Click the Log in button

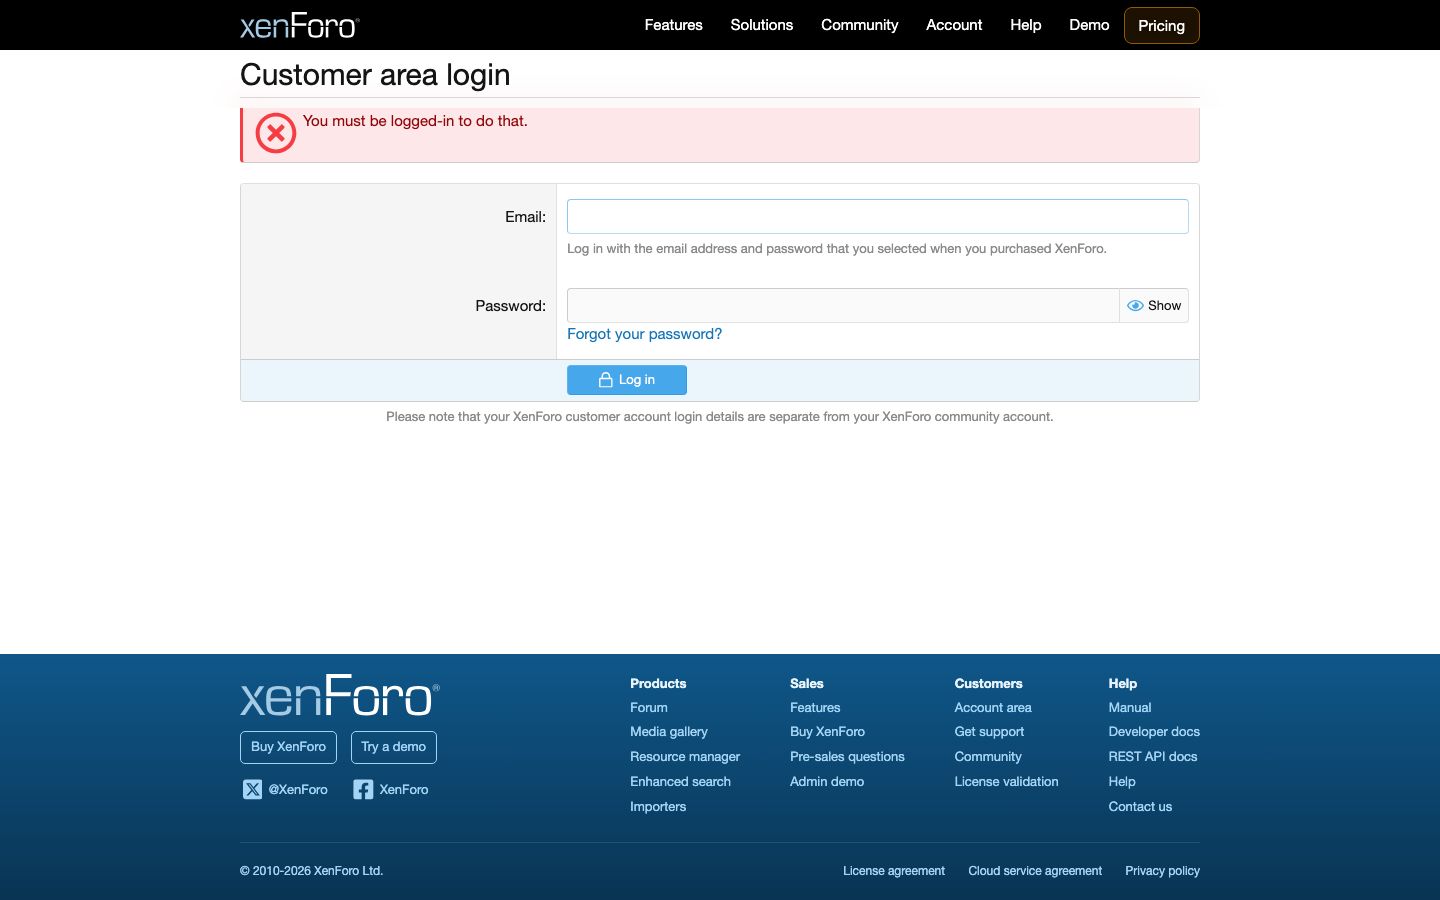tap(627, 380)
